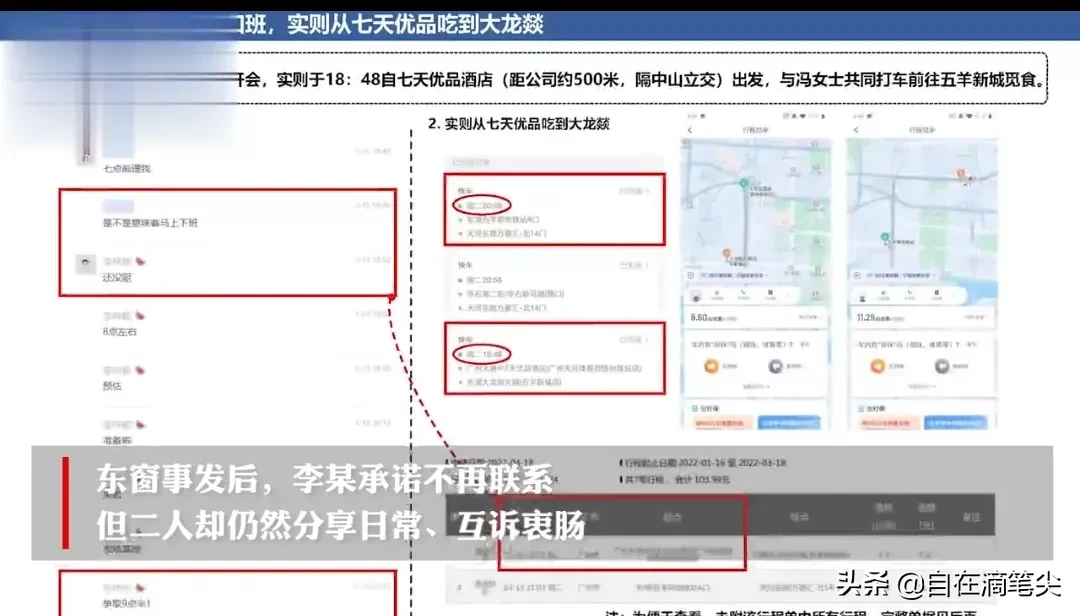This screenshot has width=1080, height=616.
Task: Click back arrow in first trip detail screen
Action: point(690,130)
